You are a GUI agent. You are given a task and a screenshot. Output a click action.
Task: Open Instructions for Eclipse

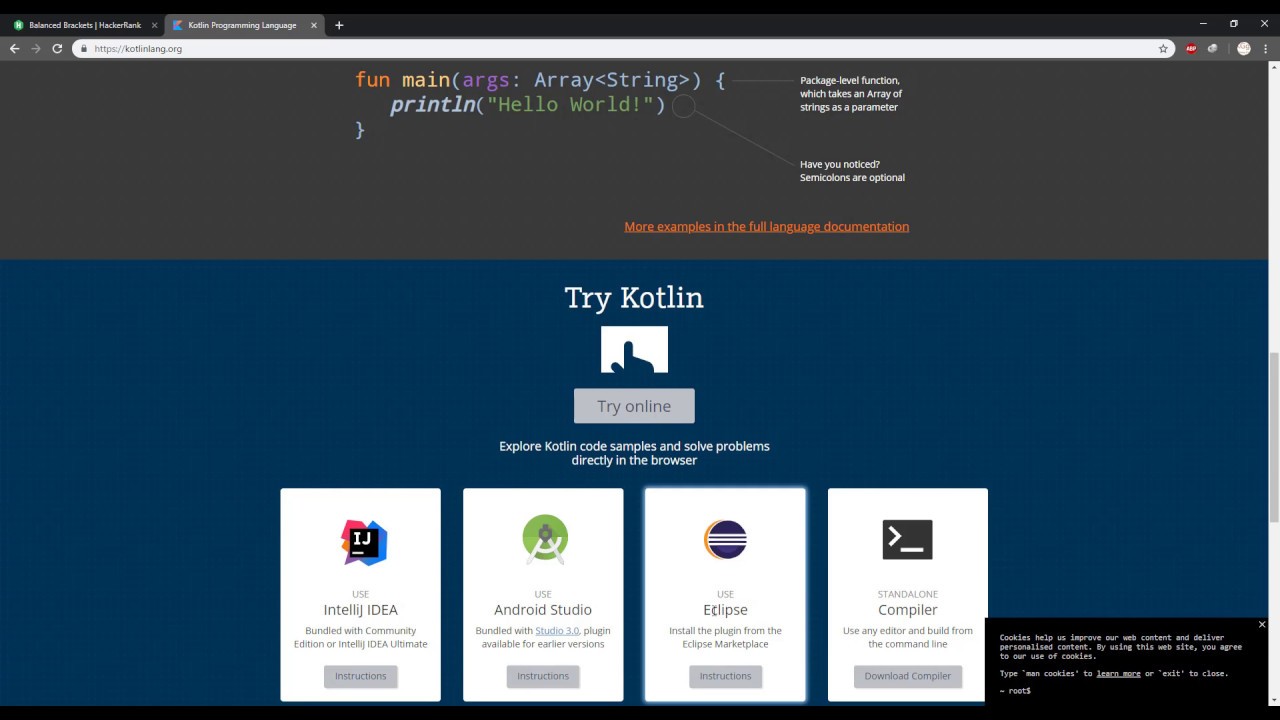coord(725,676)
